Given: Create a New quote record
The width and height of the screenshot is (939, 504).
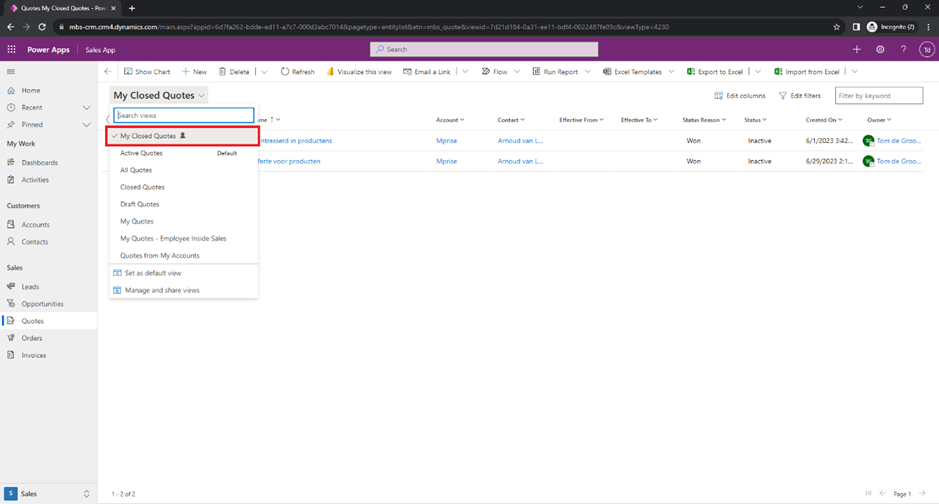Looking at the screenshot, I should (x=195, y=71).
